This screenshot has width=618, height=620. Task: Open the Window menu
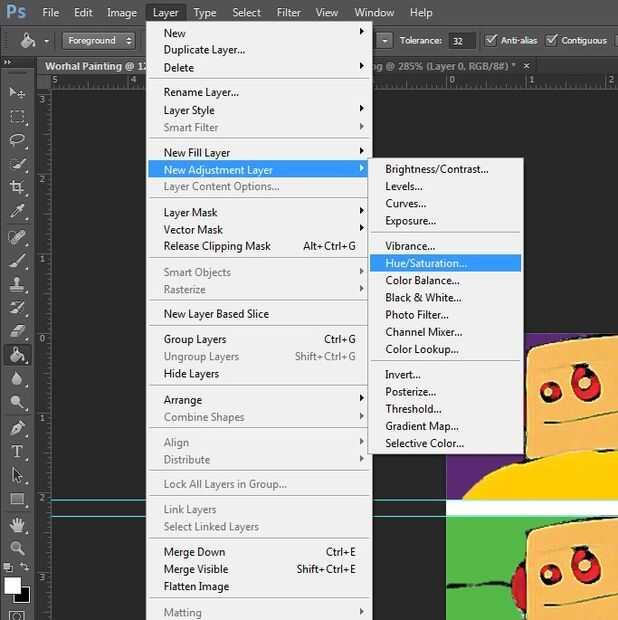pos(374,13)
